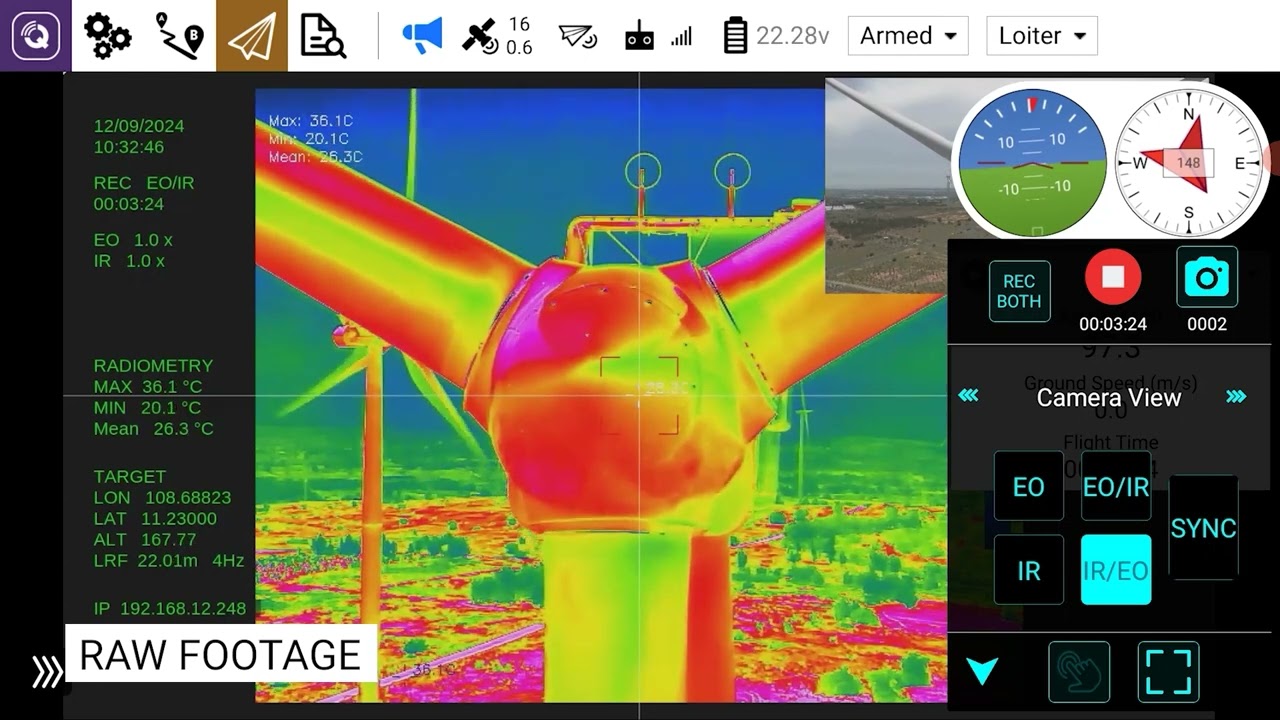This screenshot has width=1280, height=720.
Task: Select the IR/EO camera view
Action: coord(1116,570)
